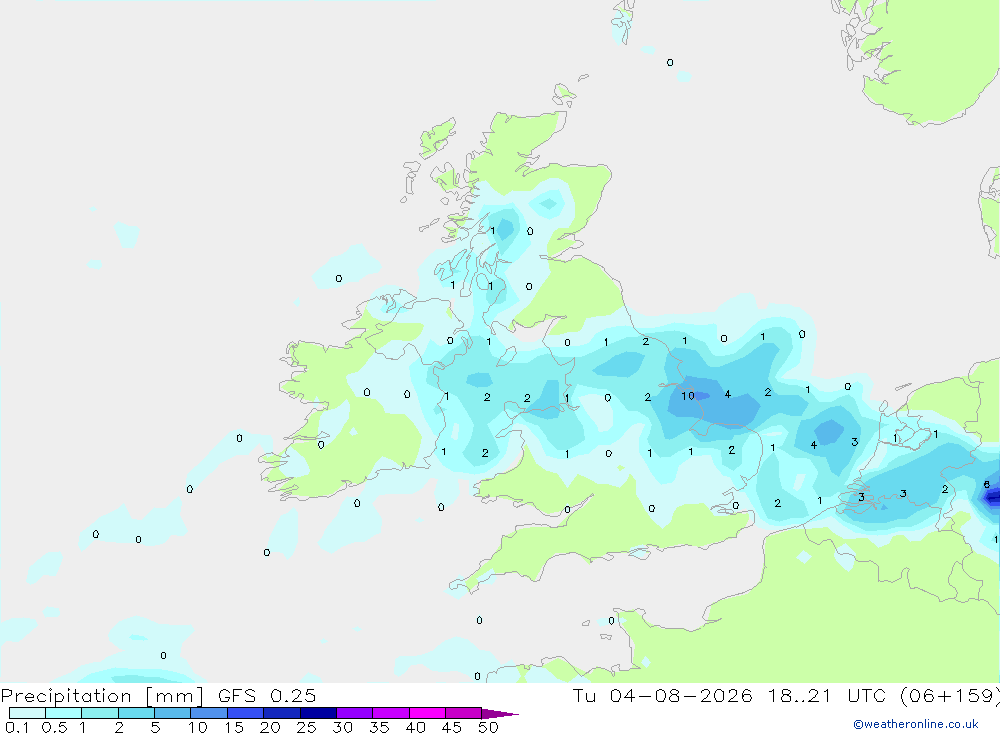This screenshot has height=733, width=1000.
Task: Click the 0.1–0.5 mm legend color box
Action: click(27, 713)
